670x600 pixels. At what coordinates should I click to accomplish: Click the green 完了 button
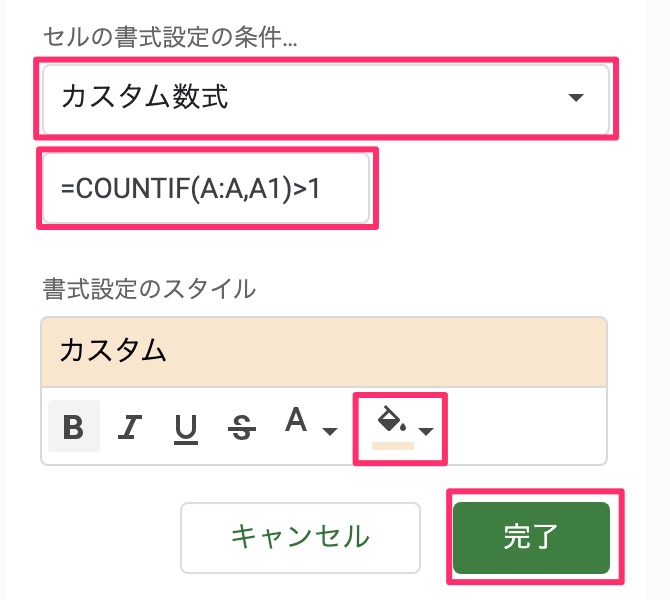(x=531, y=538)
